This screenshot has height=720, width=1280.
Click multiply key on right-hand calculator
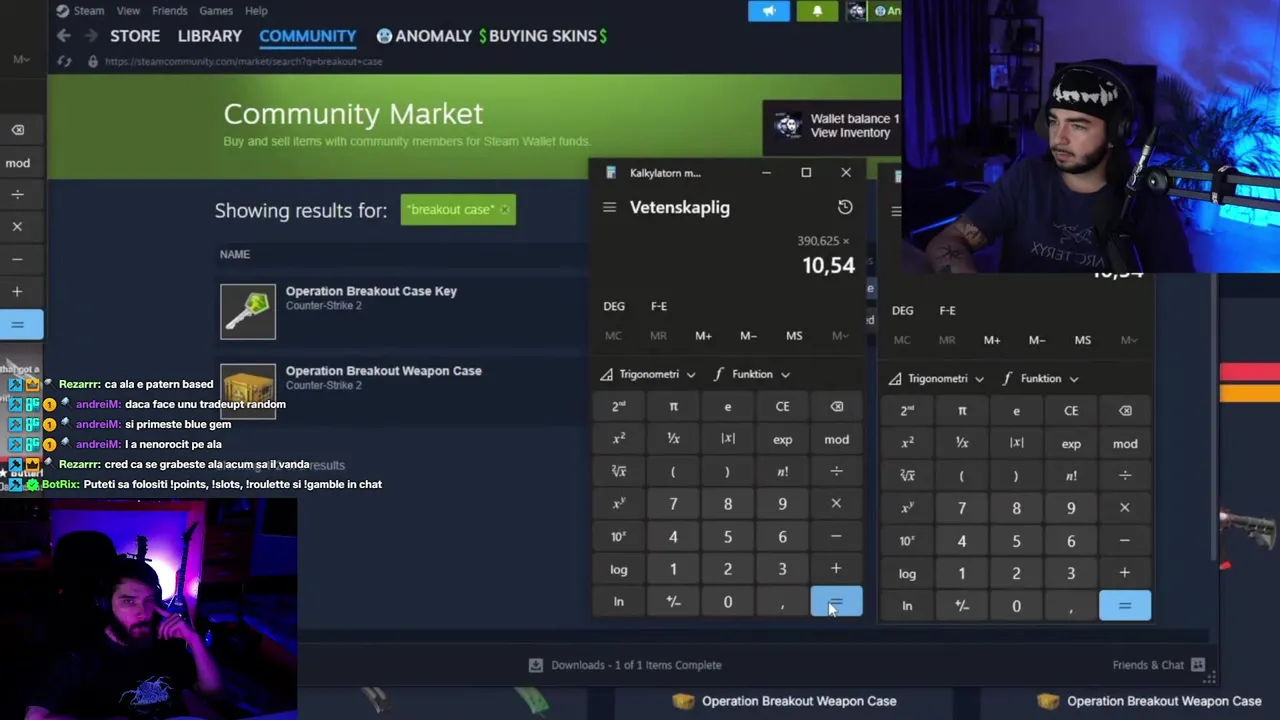tap(1125, 508)
